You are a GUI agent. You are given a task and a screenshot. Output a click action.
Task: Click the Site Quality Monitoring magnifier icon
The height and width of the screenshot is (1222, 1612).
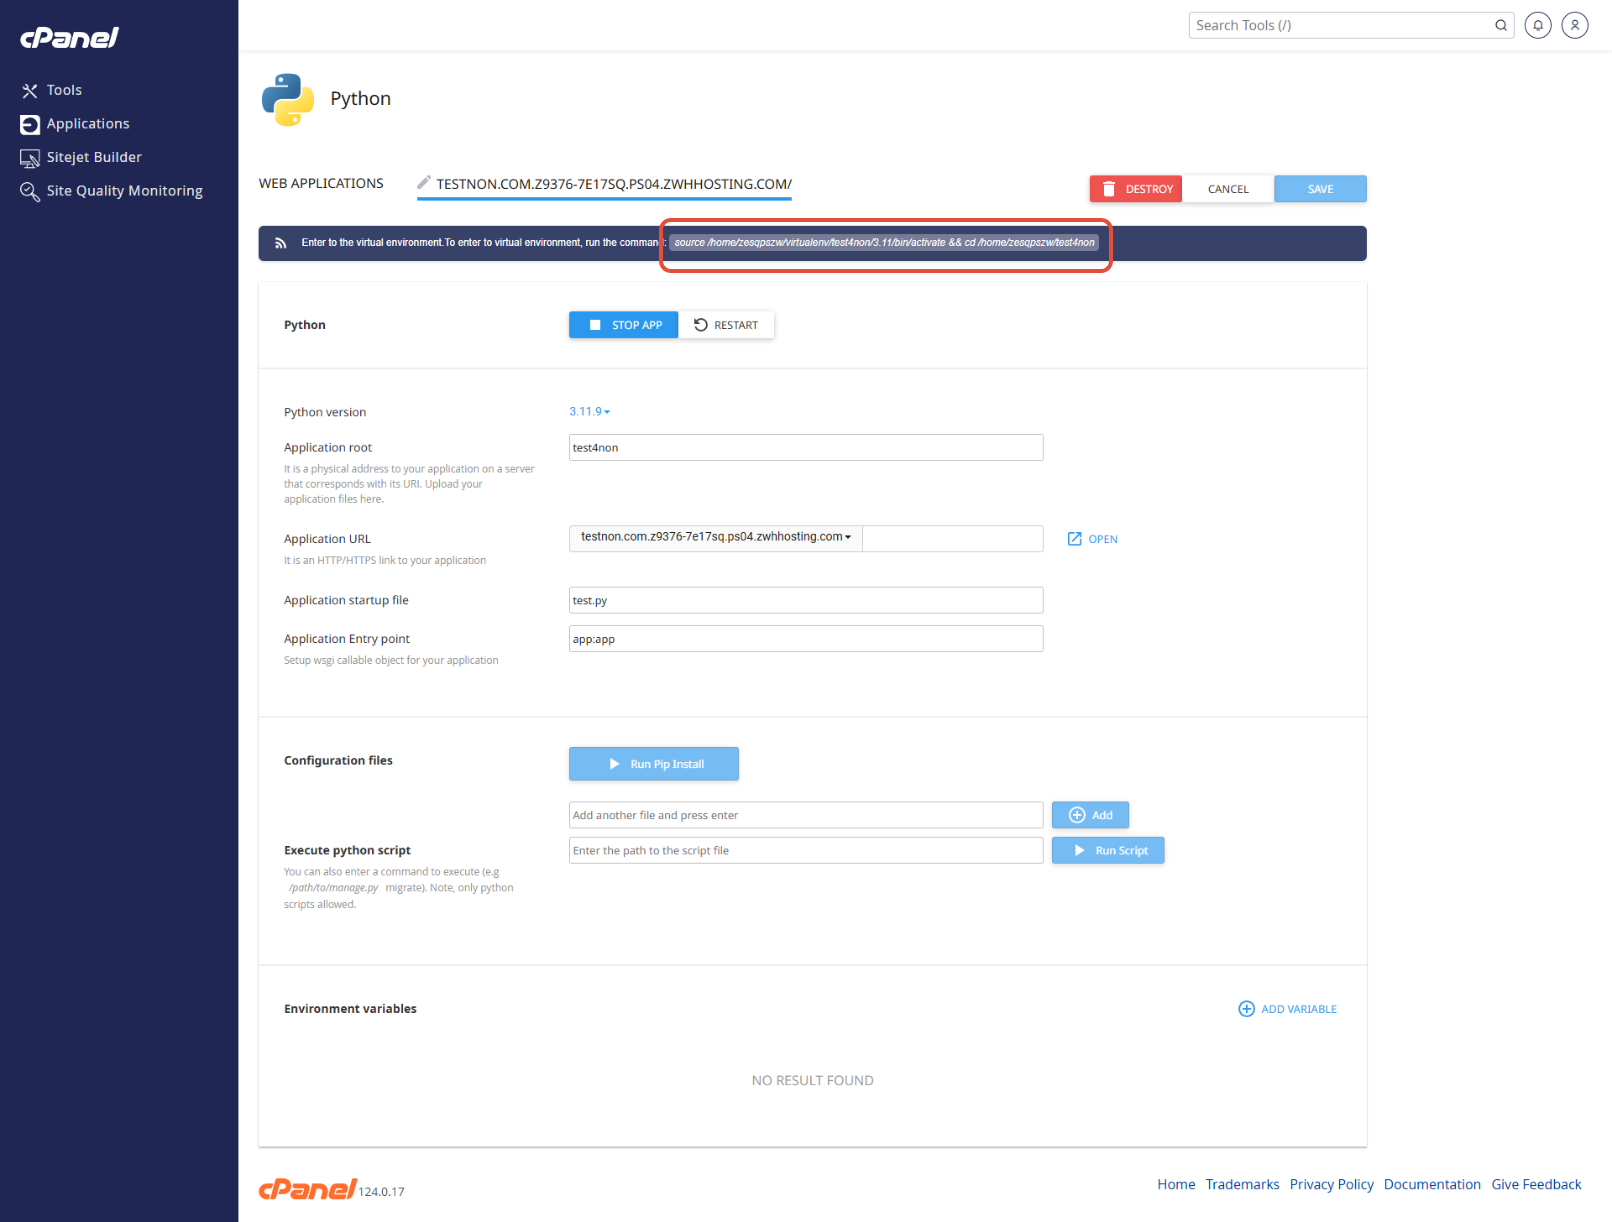tap(30, 191)
